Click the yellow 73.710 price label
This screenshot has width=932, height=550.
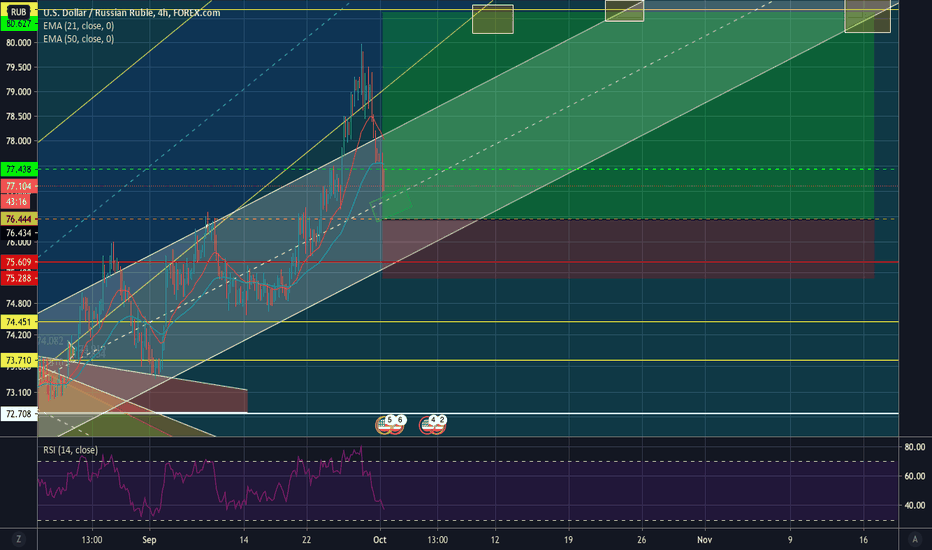pos(18,360)
